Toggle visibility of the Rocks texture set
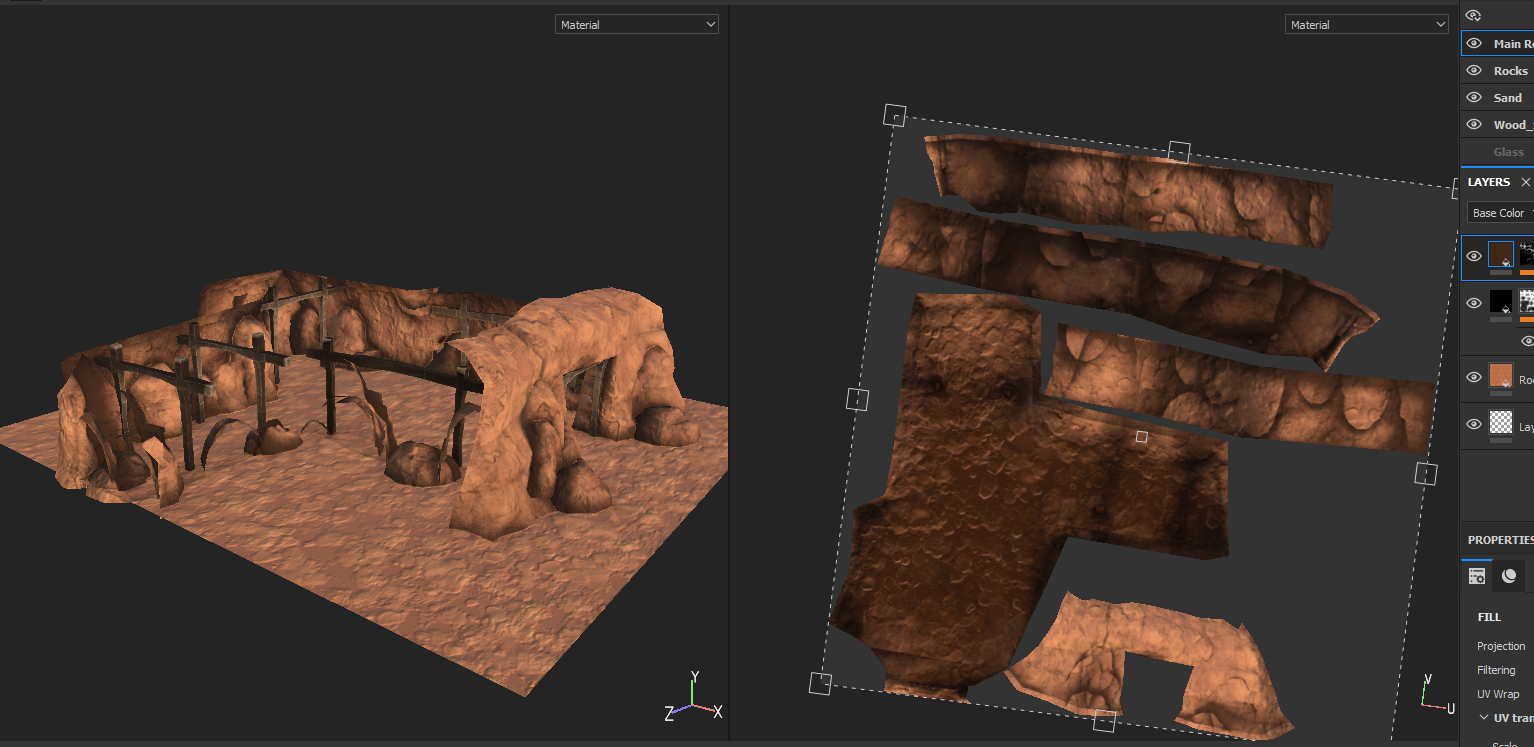The width and height of the screenshot is (1534, 747). [1473, 71]
